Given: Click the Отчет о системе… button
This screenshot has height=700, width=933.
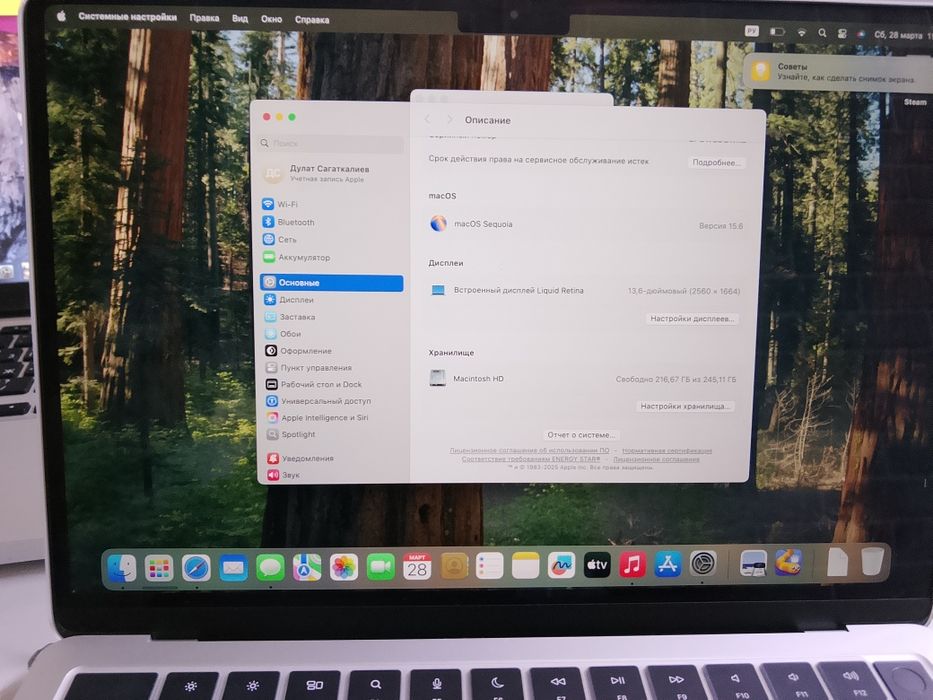Looking at the screenshot, I should [x=581, y=435].
